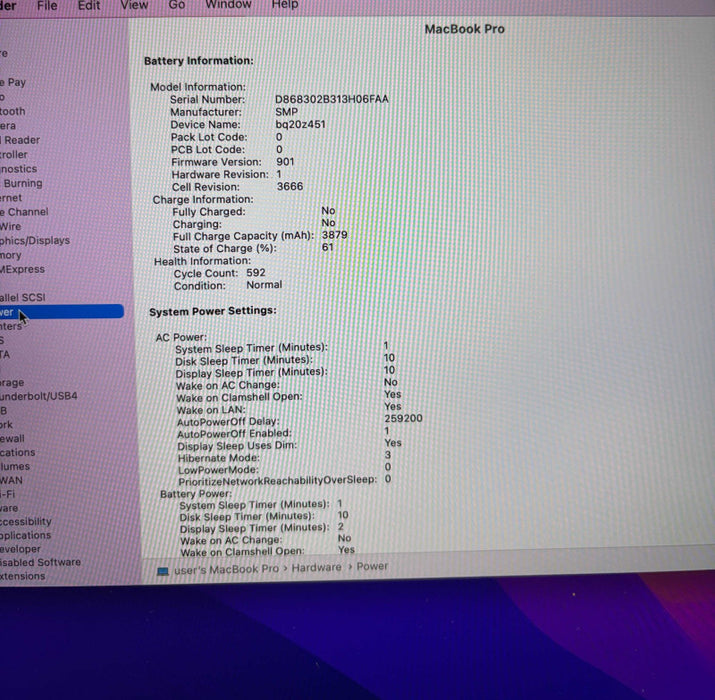Select the Thunderbolt/USB4 sidebar item
The width and height of the screenshot is (715, 700).
tap(39, 396)
